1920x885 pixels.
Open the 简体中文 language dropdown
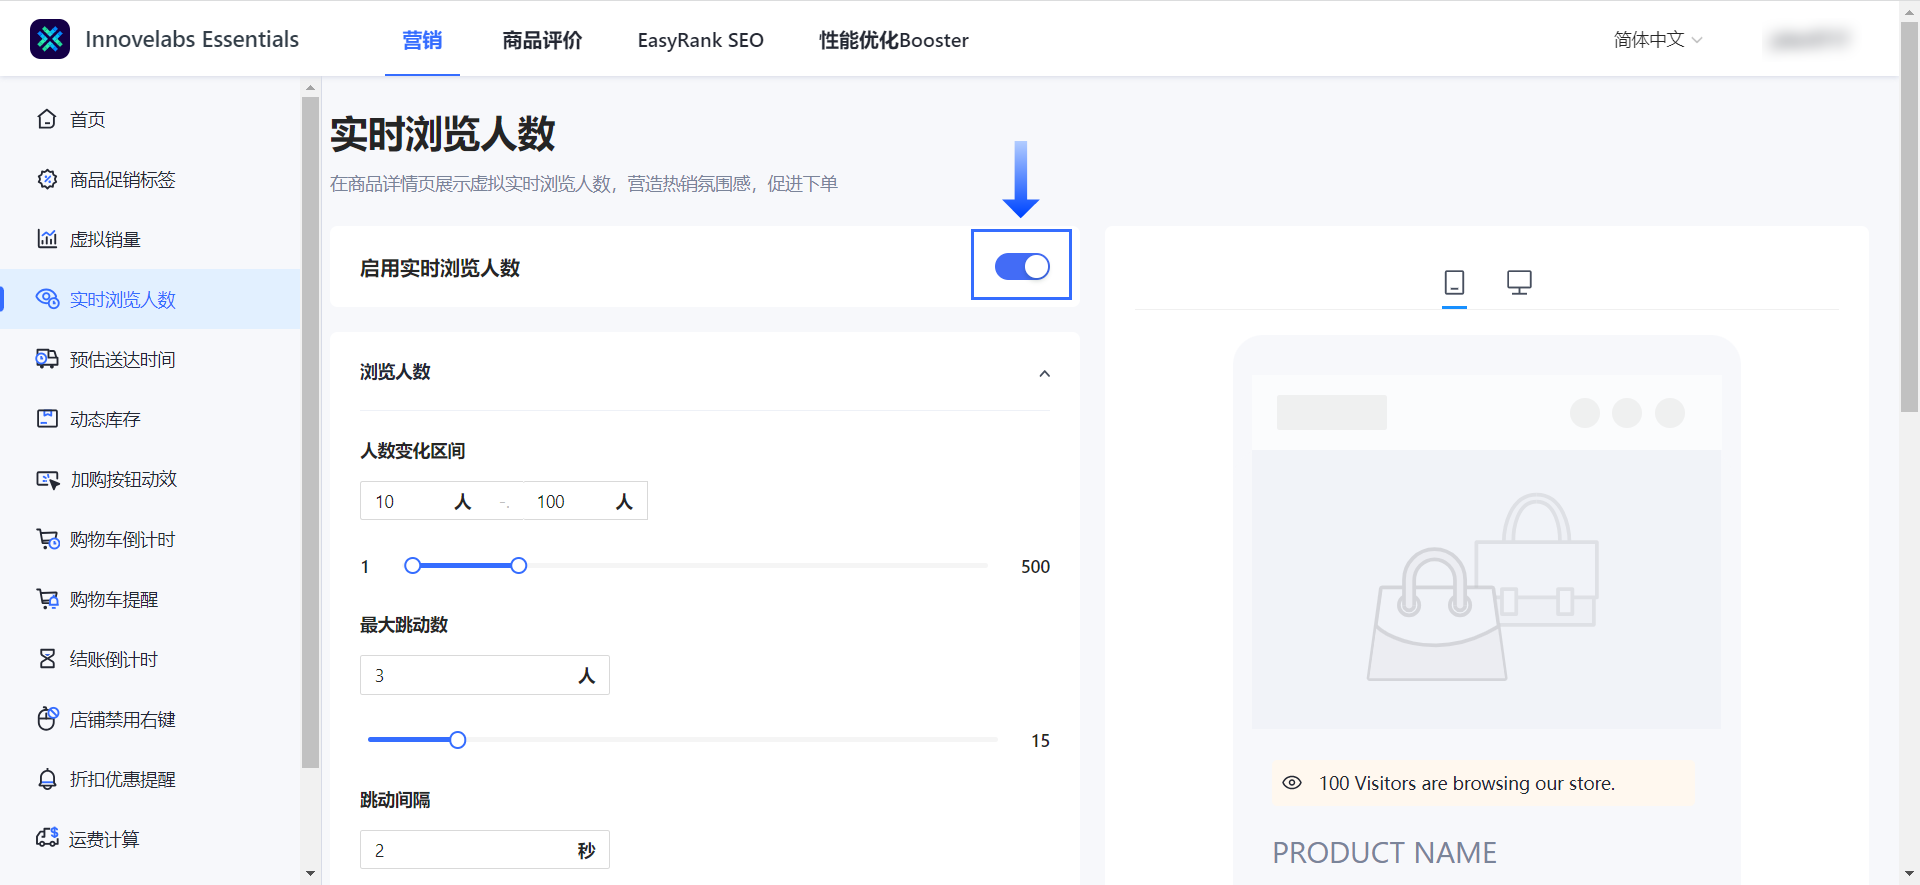click(1657, 40)
